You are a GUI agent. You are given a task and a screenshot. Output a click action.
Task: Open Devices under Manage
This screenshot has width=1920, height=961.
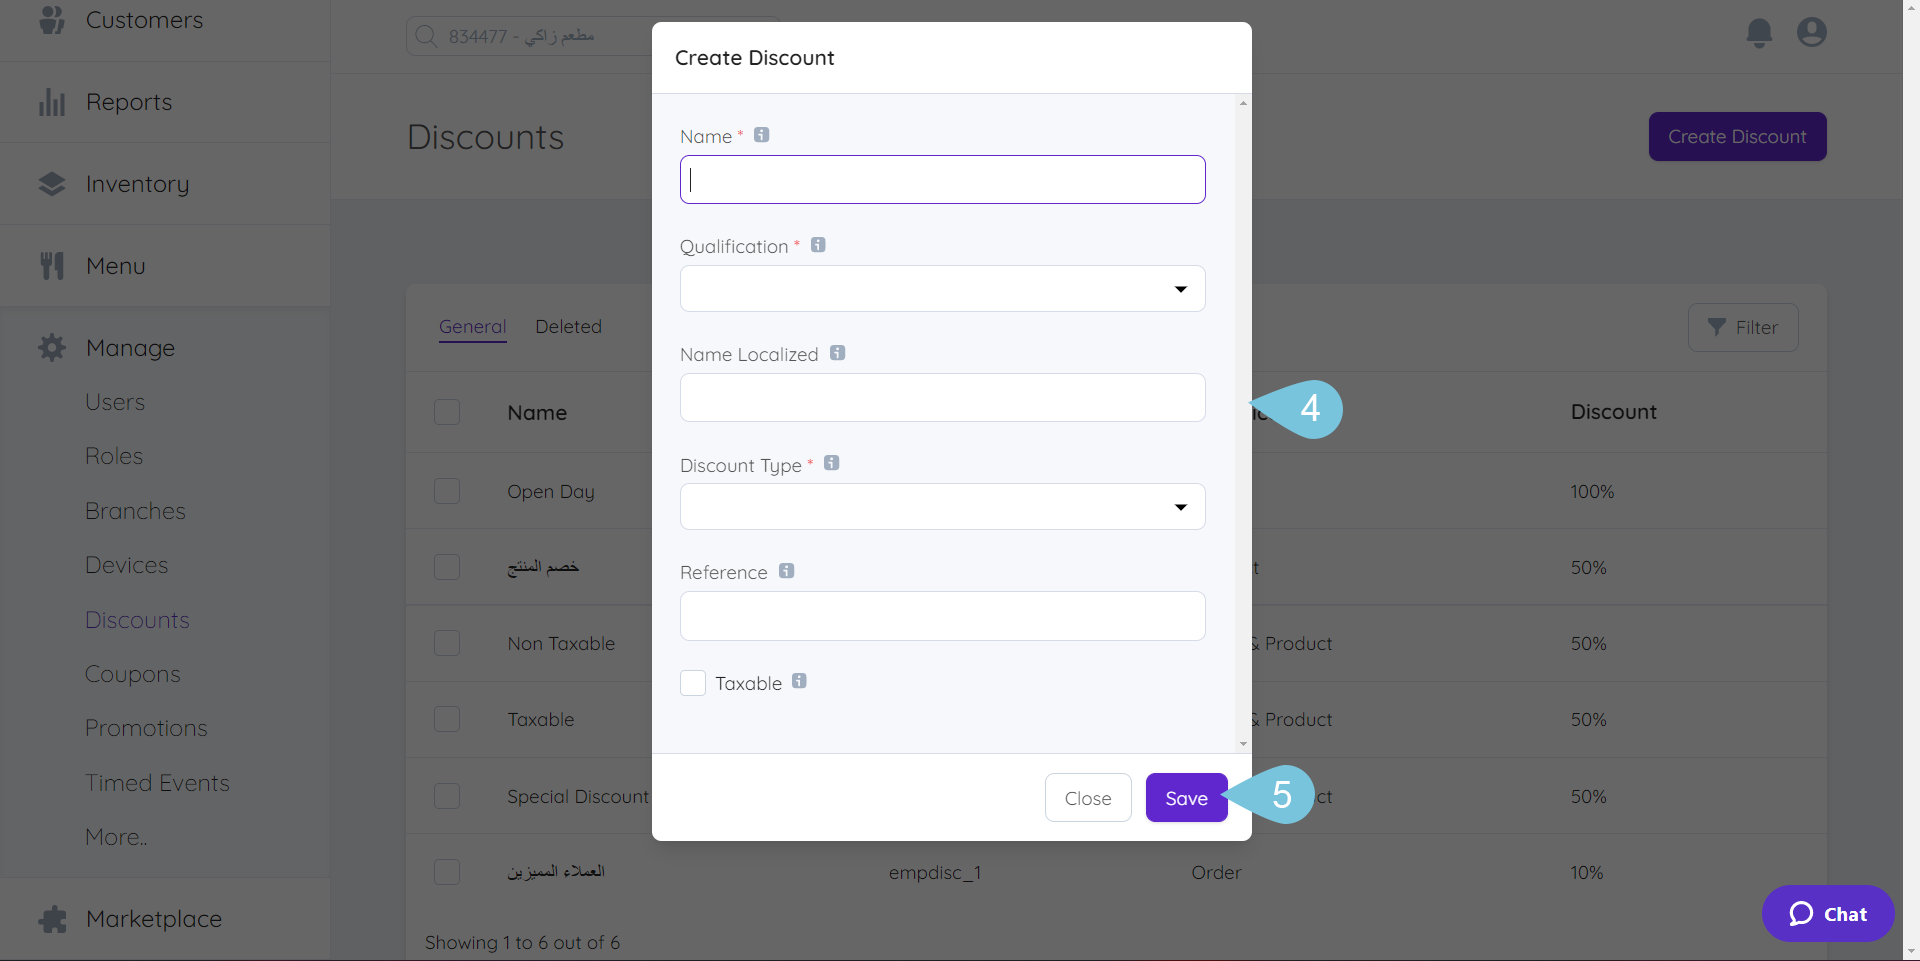click(127, 565)
